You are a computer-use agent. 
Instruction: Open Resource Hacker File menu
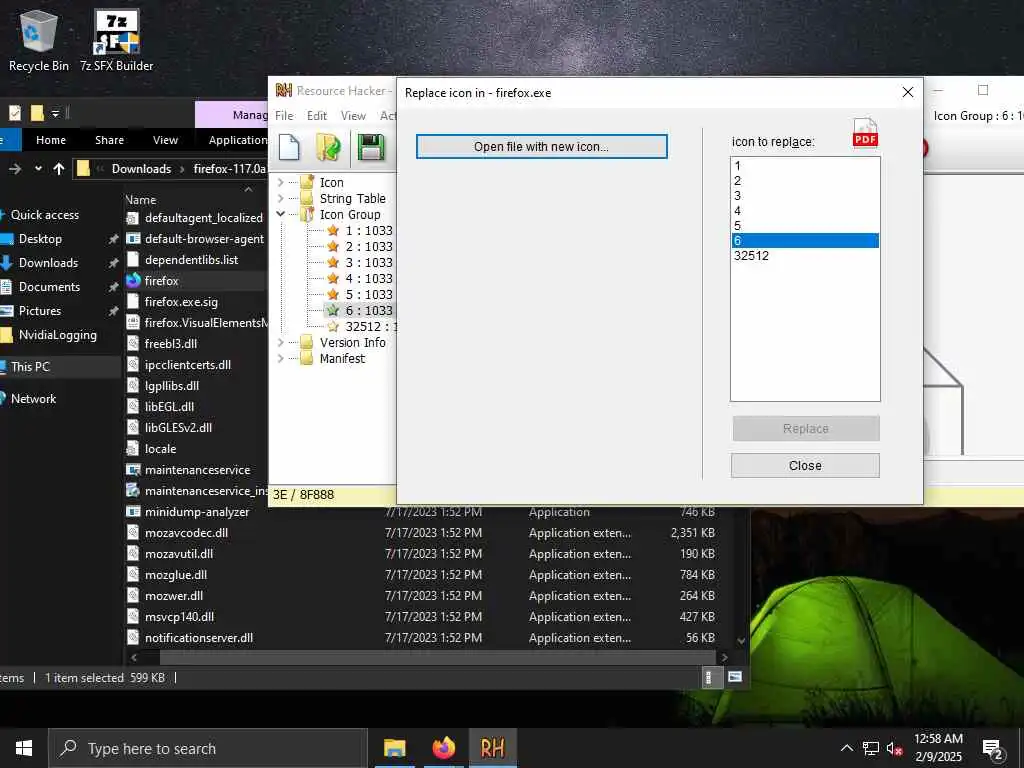coord(284,116)
